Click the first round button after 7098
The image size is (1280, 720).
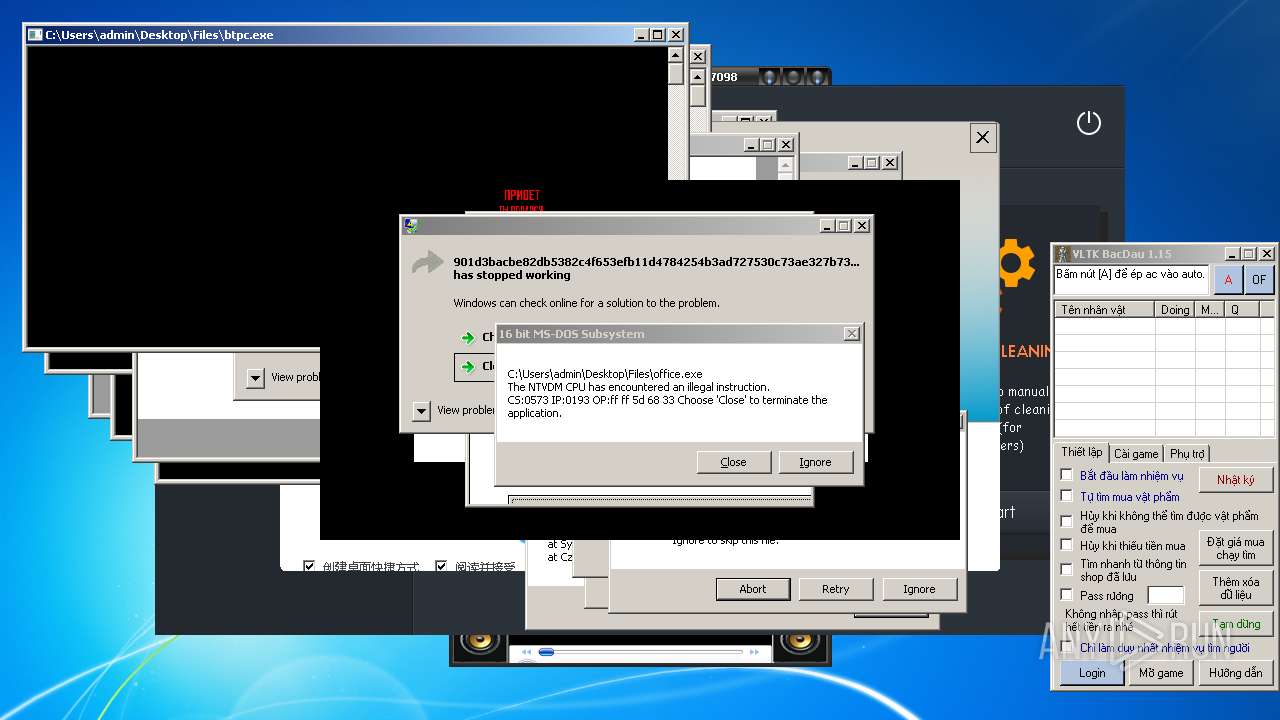click(769, 77)
